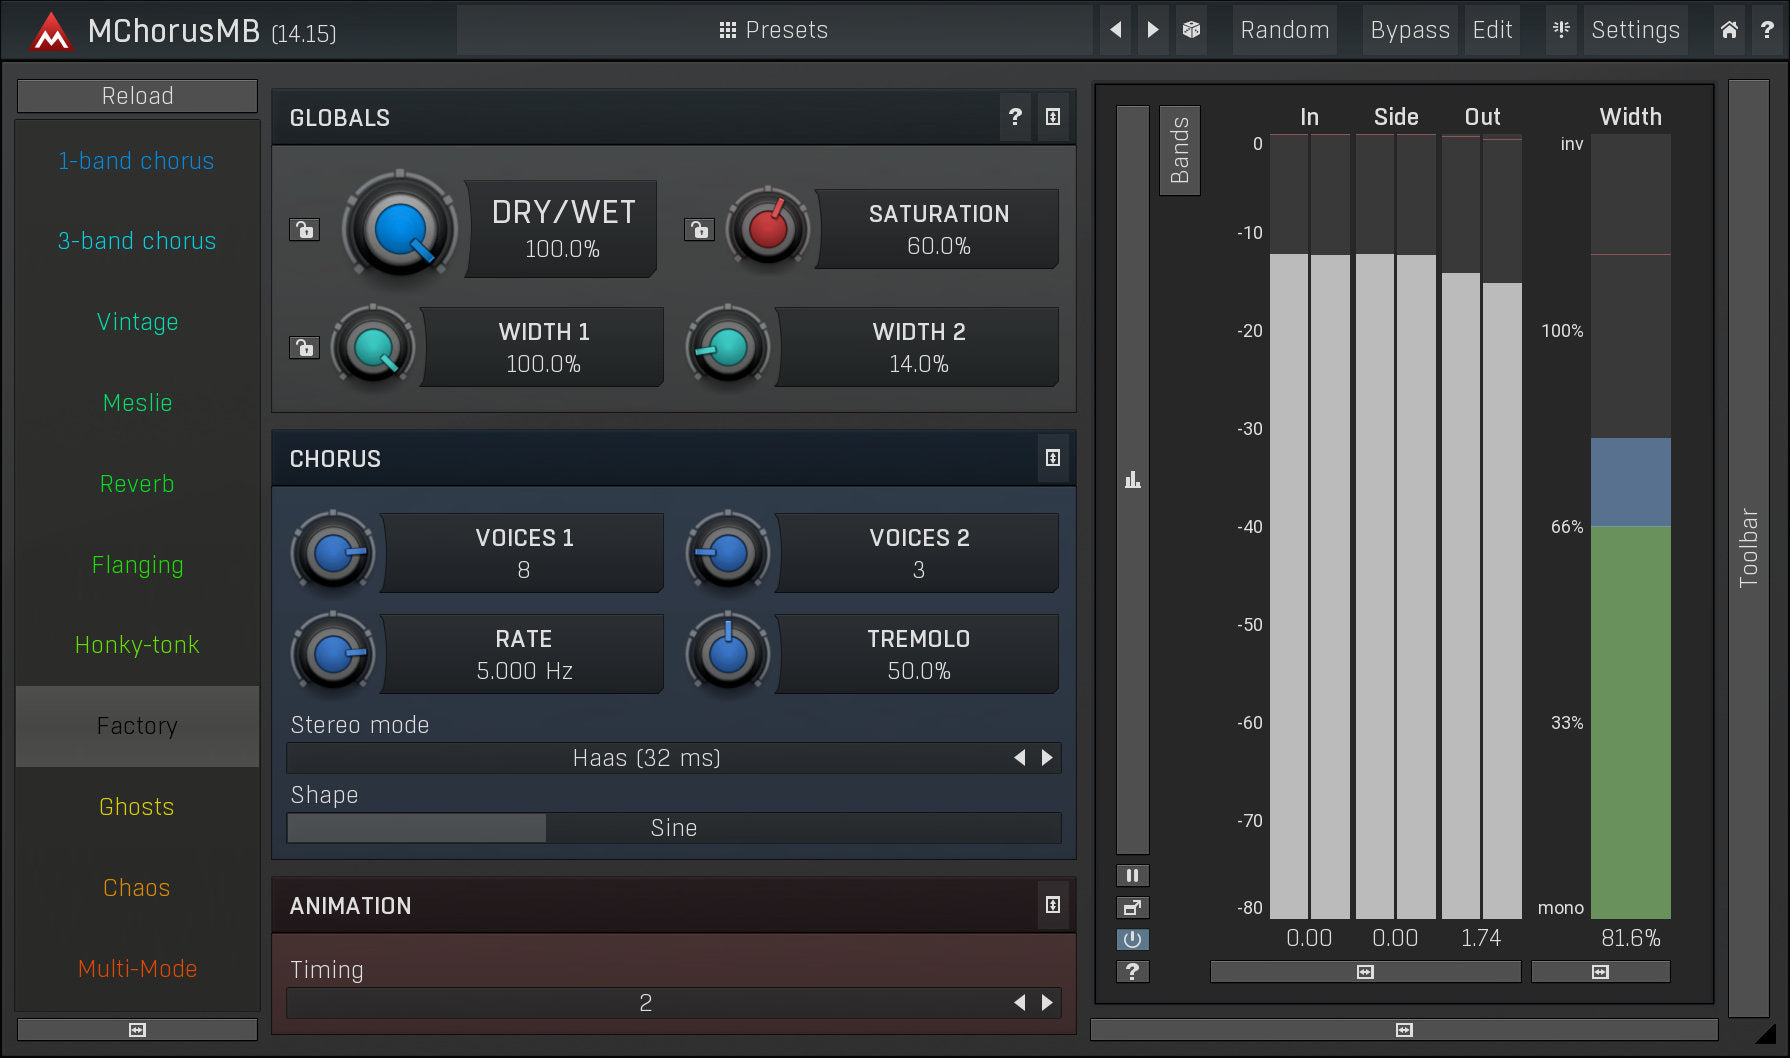The width and height of the screenshot is (1790, 1058).
Task: Collapse the Chorus panel
Action: click(x=1053, y=458)
